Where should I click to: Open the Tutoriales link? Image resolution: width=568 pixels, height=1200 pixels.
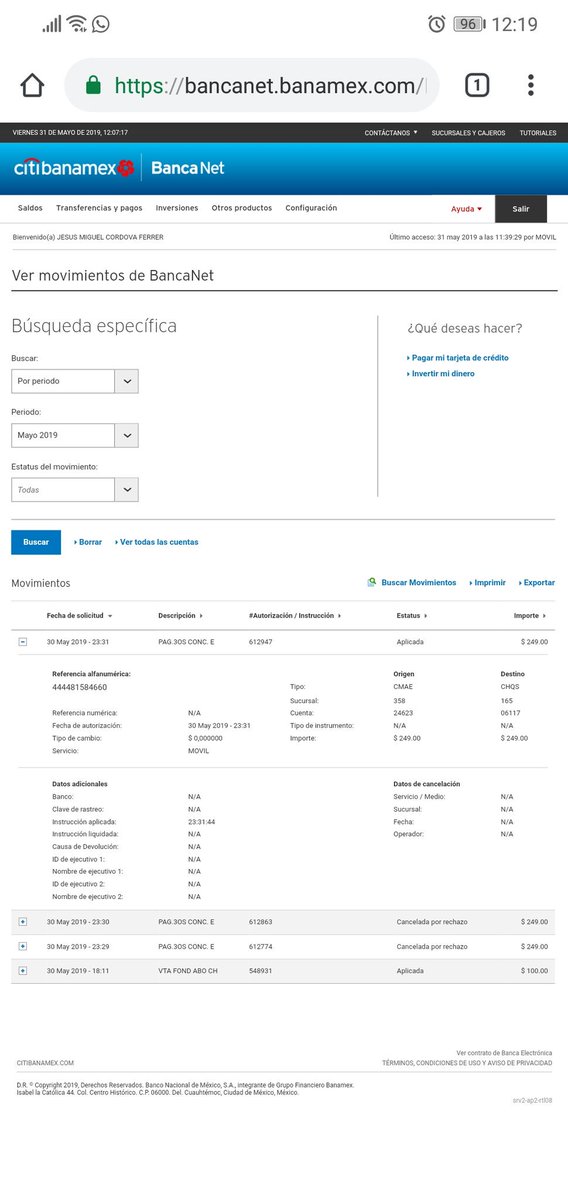click(538, 133)
